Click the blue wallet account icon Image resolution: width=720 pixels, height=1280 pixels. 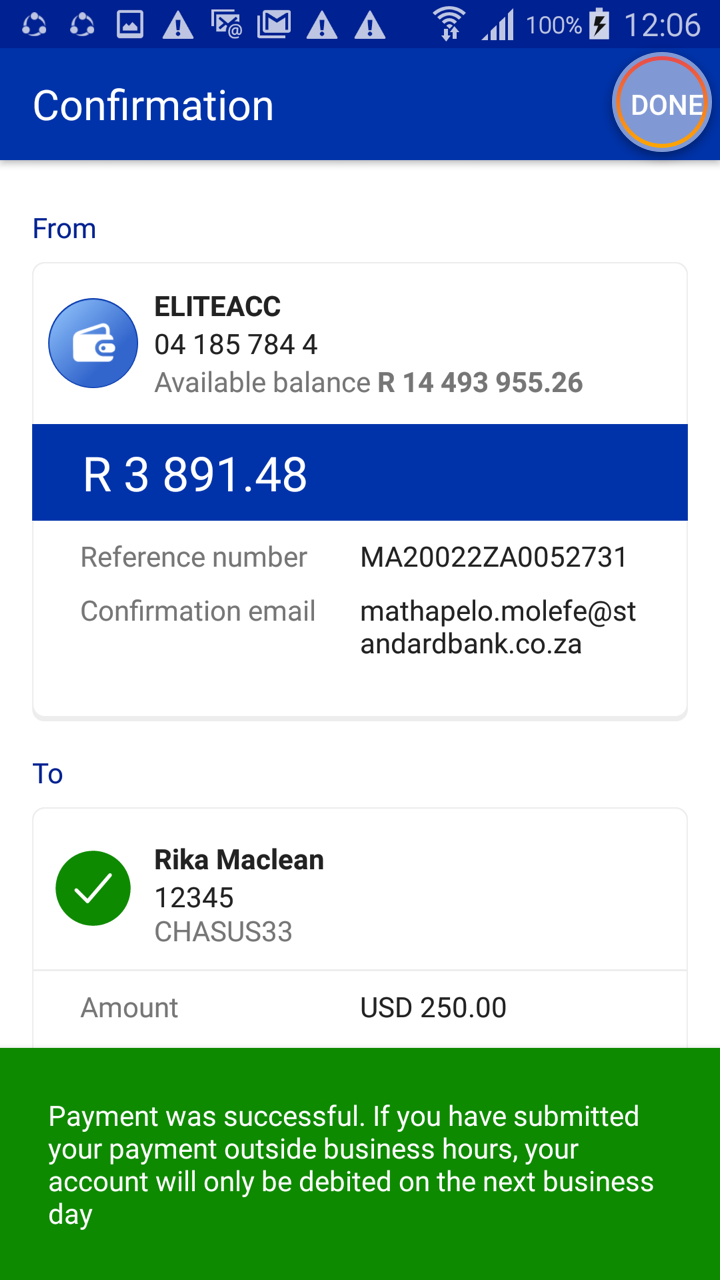click(x=93, y=343)
